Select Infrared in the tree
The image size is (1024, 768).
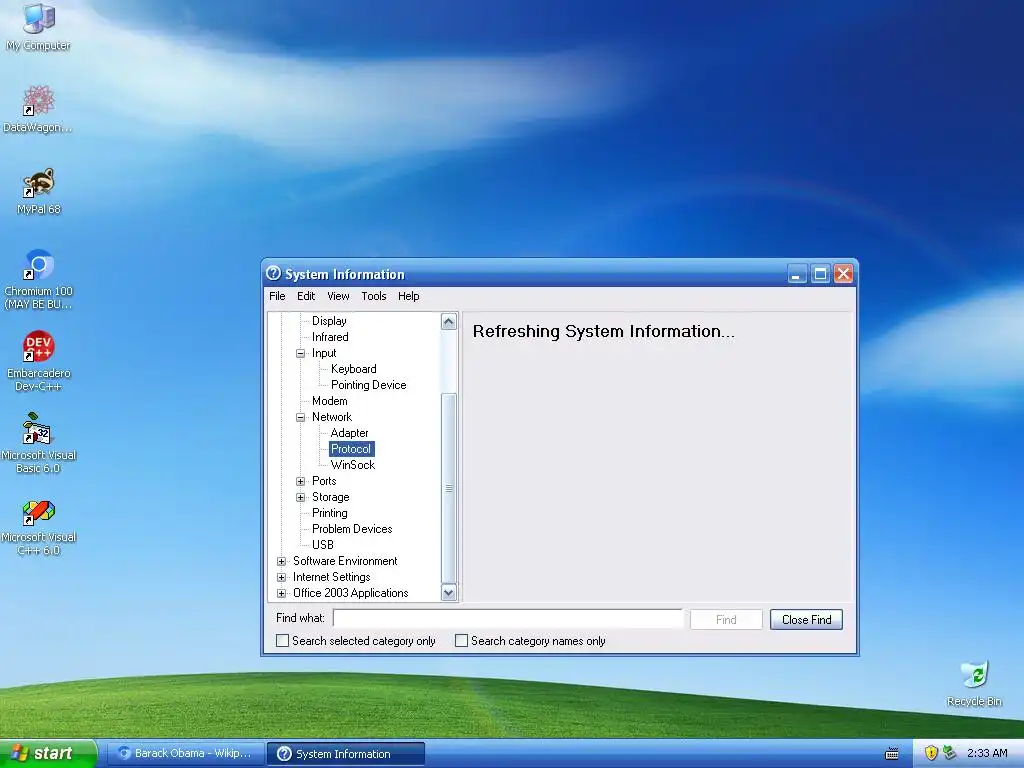point(330,337)
